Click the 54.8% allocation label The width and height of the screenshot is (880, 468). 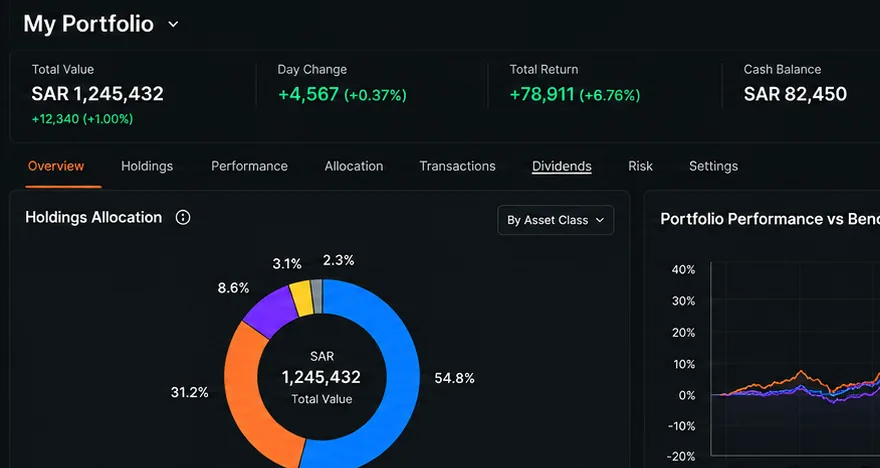[455, 379]
